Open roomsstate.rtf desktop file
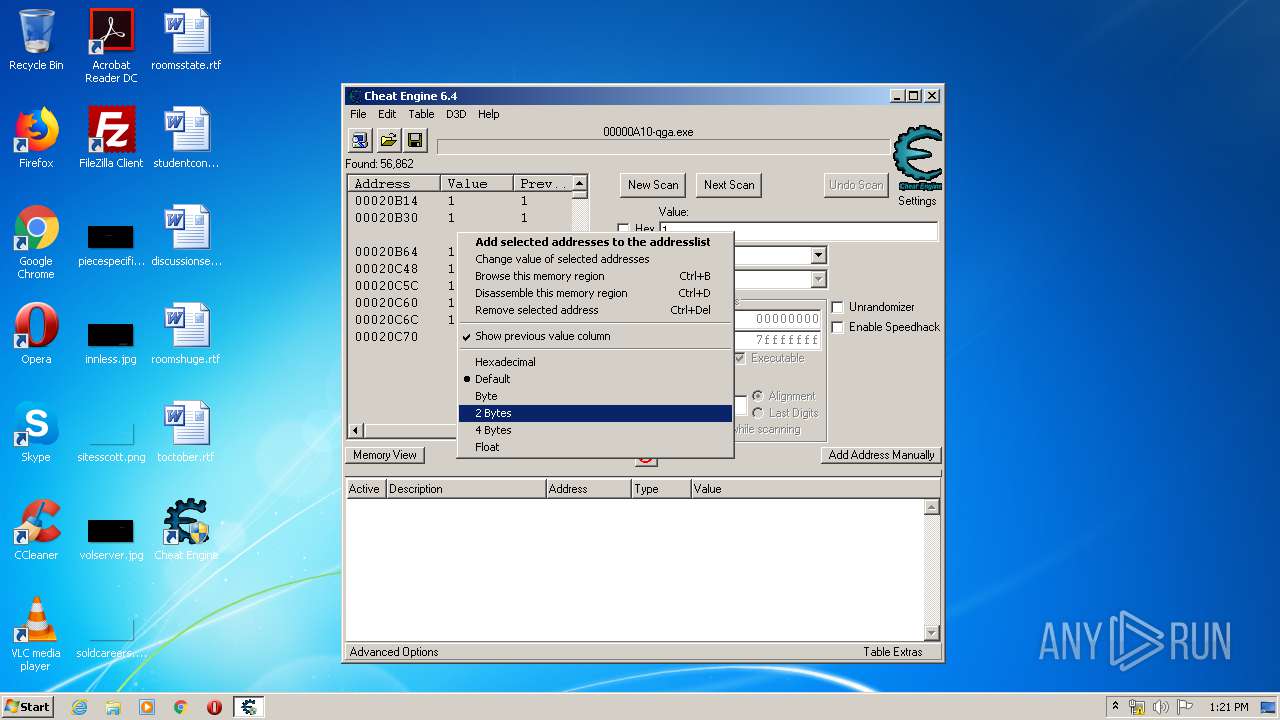The image size is (1280, 720). (186, 40)
